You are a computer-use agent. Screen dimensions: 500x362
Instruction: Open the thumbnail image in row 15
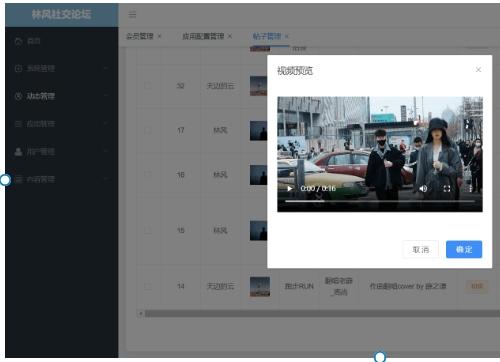pyautogui.click(x=259, y=230)
